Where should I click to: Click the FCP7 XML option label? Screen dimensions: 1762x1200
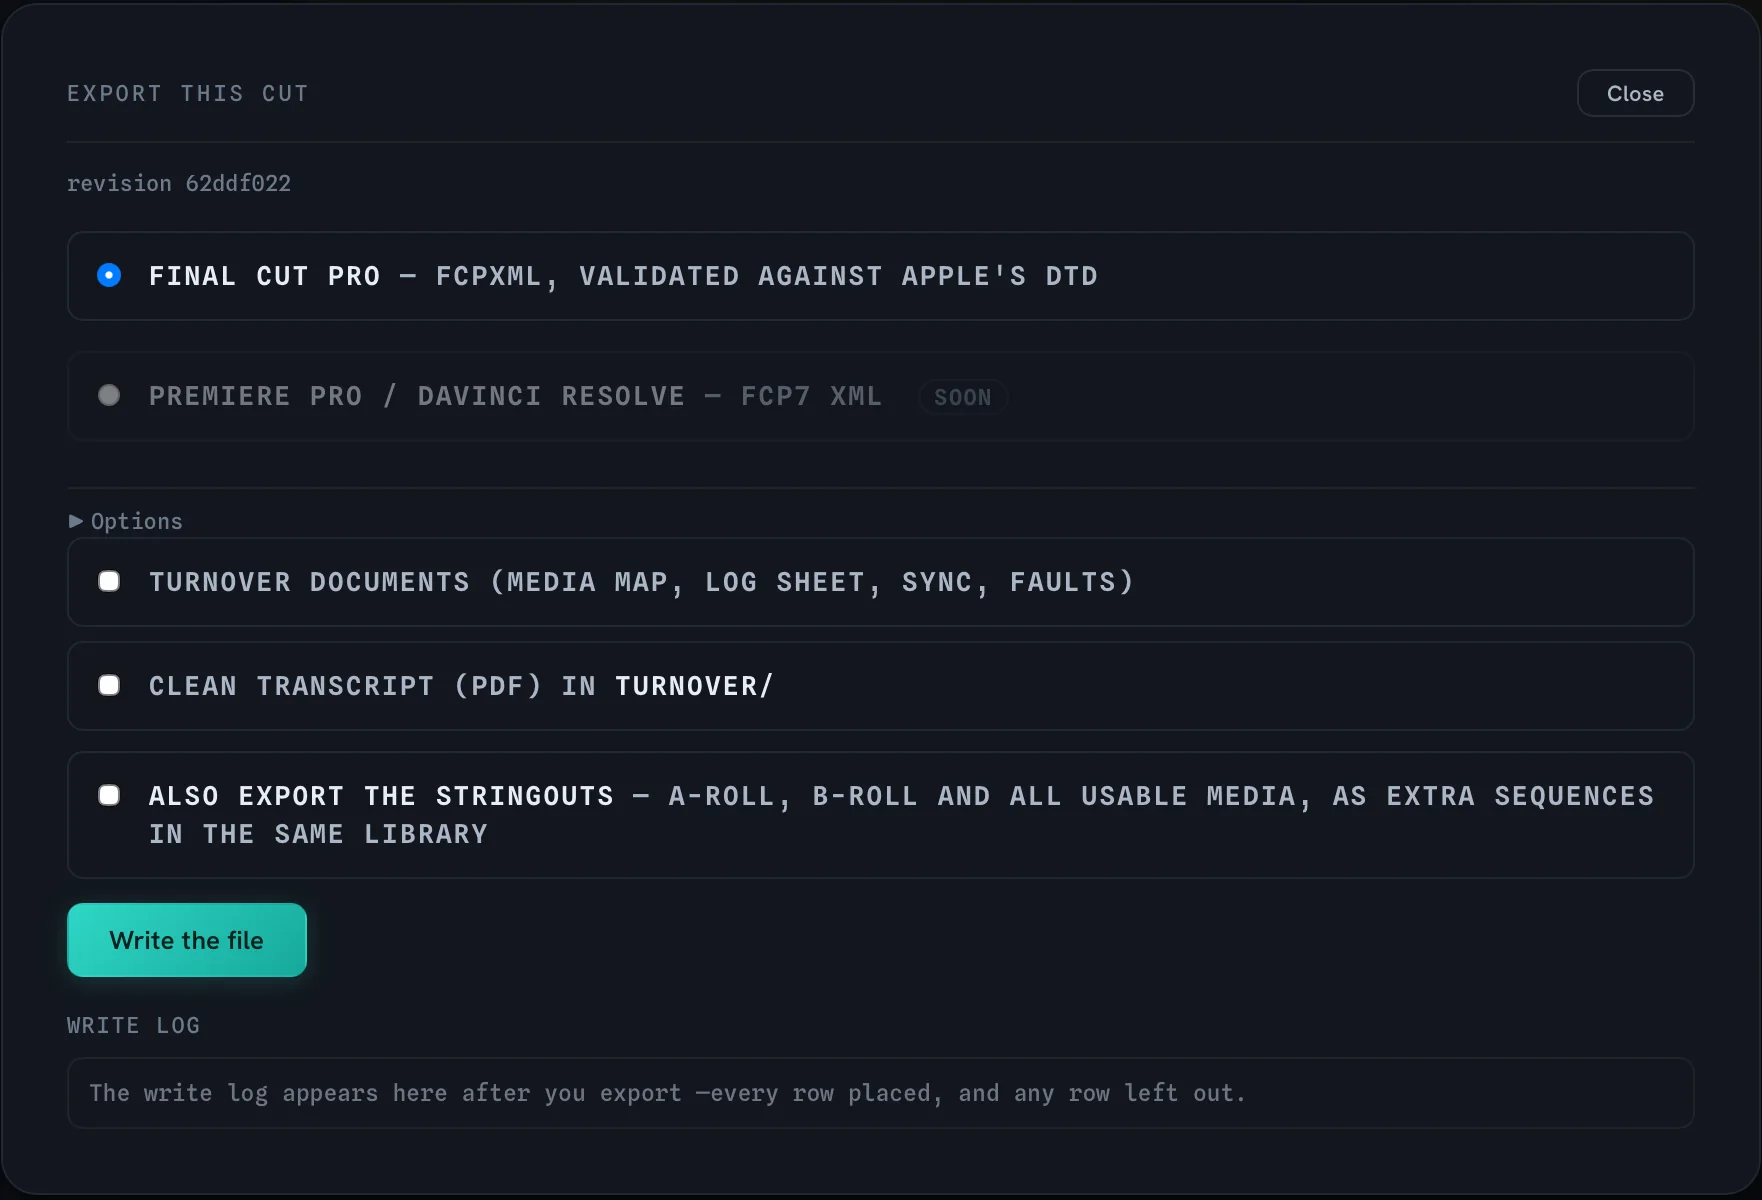[x=516, y=396]
